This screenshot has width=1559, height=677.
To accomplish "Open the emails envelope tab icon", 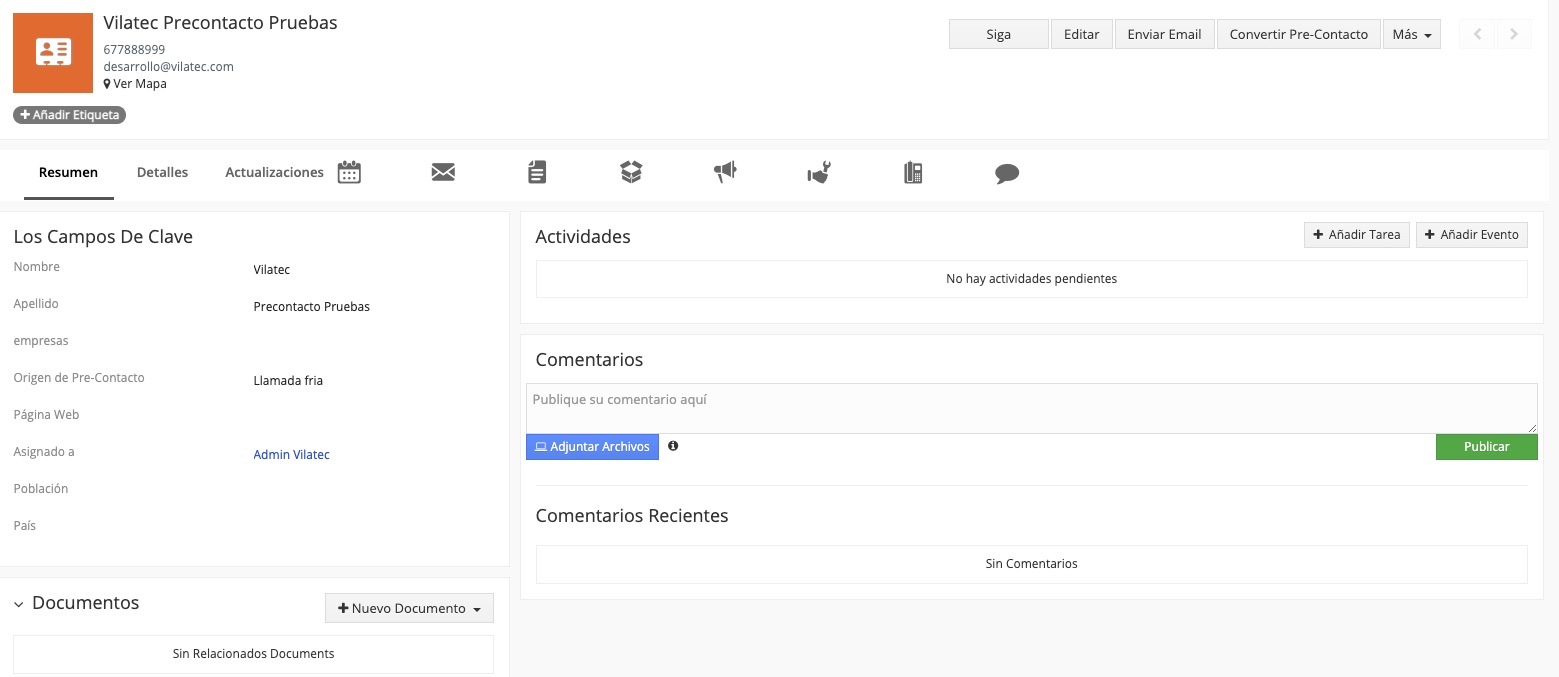I will tap(443, 173).
